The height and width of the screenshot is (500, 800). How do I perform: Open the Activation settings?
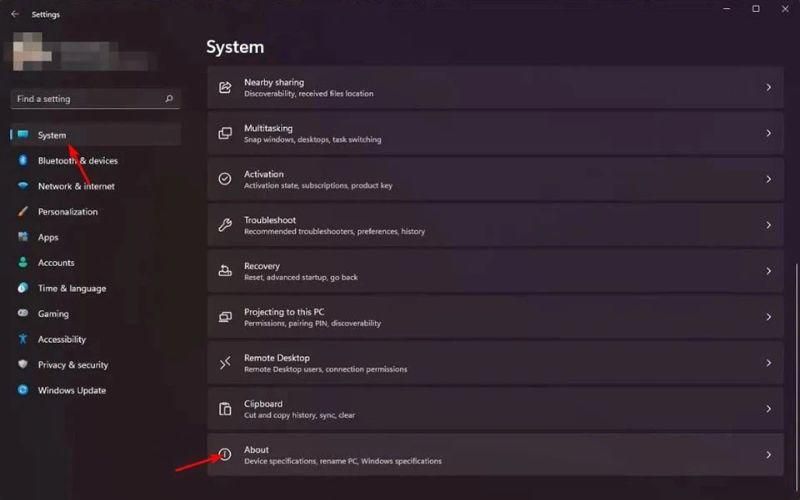pyautogui.click(x=495, y=179)
